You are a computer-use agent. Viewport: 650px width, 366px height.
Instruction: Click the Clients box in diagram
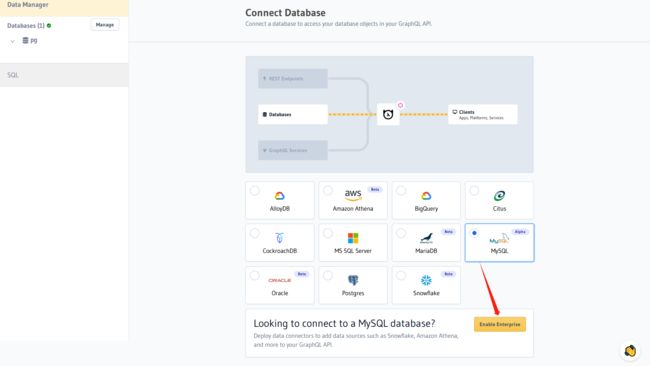click(x=483, y=114)
